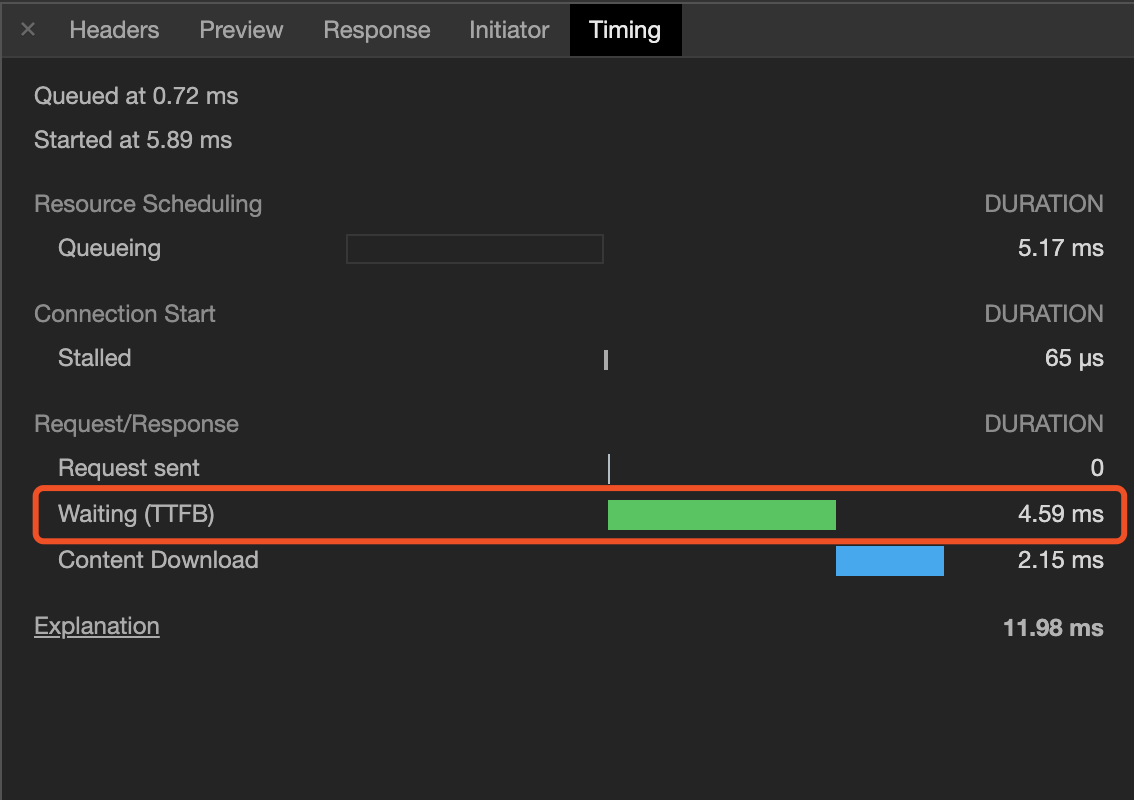Viewport: 1134px width, 800px height.
Task: Click the green Waiting (TTFB) bar
Action: pyautogui.click(x=721, y=514)
